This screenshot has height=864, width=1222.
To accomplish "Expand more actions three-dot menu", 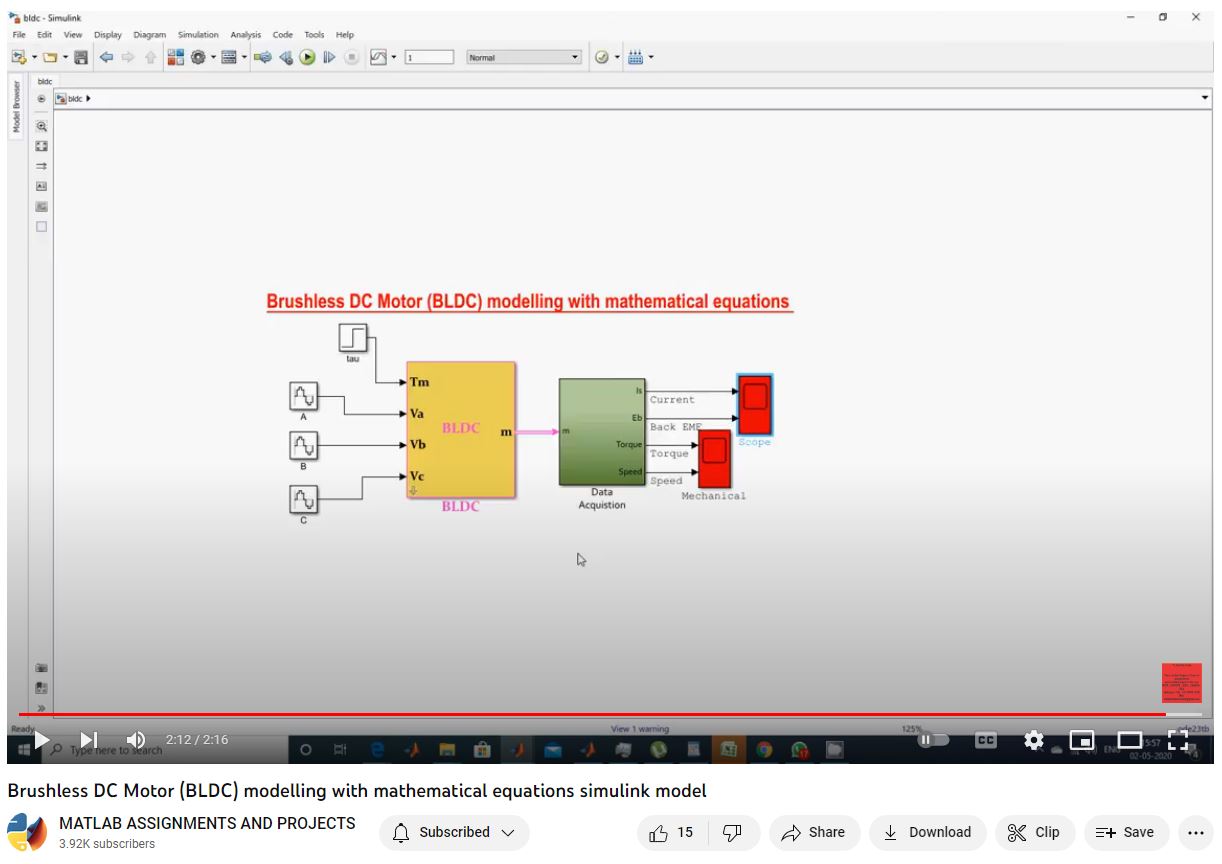I will click(x=1195, y=832).
